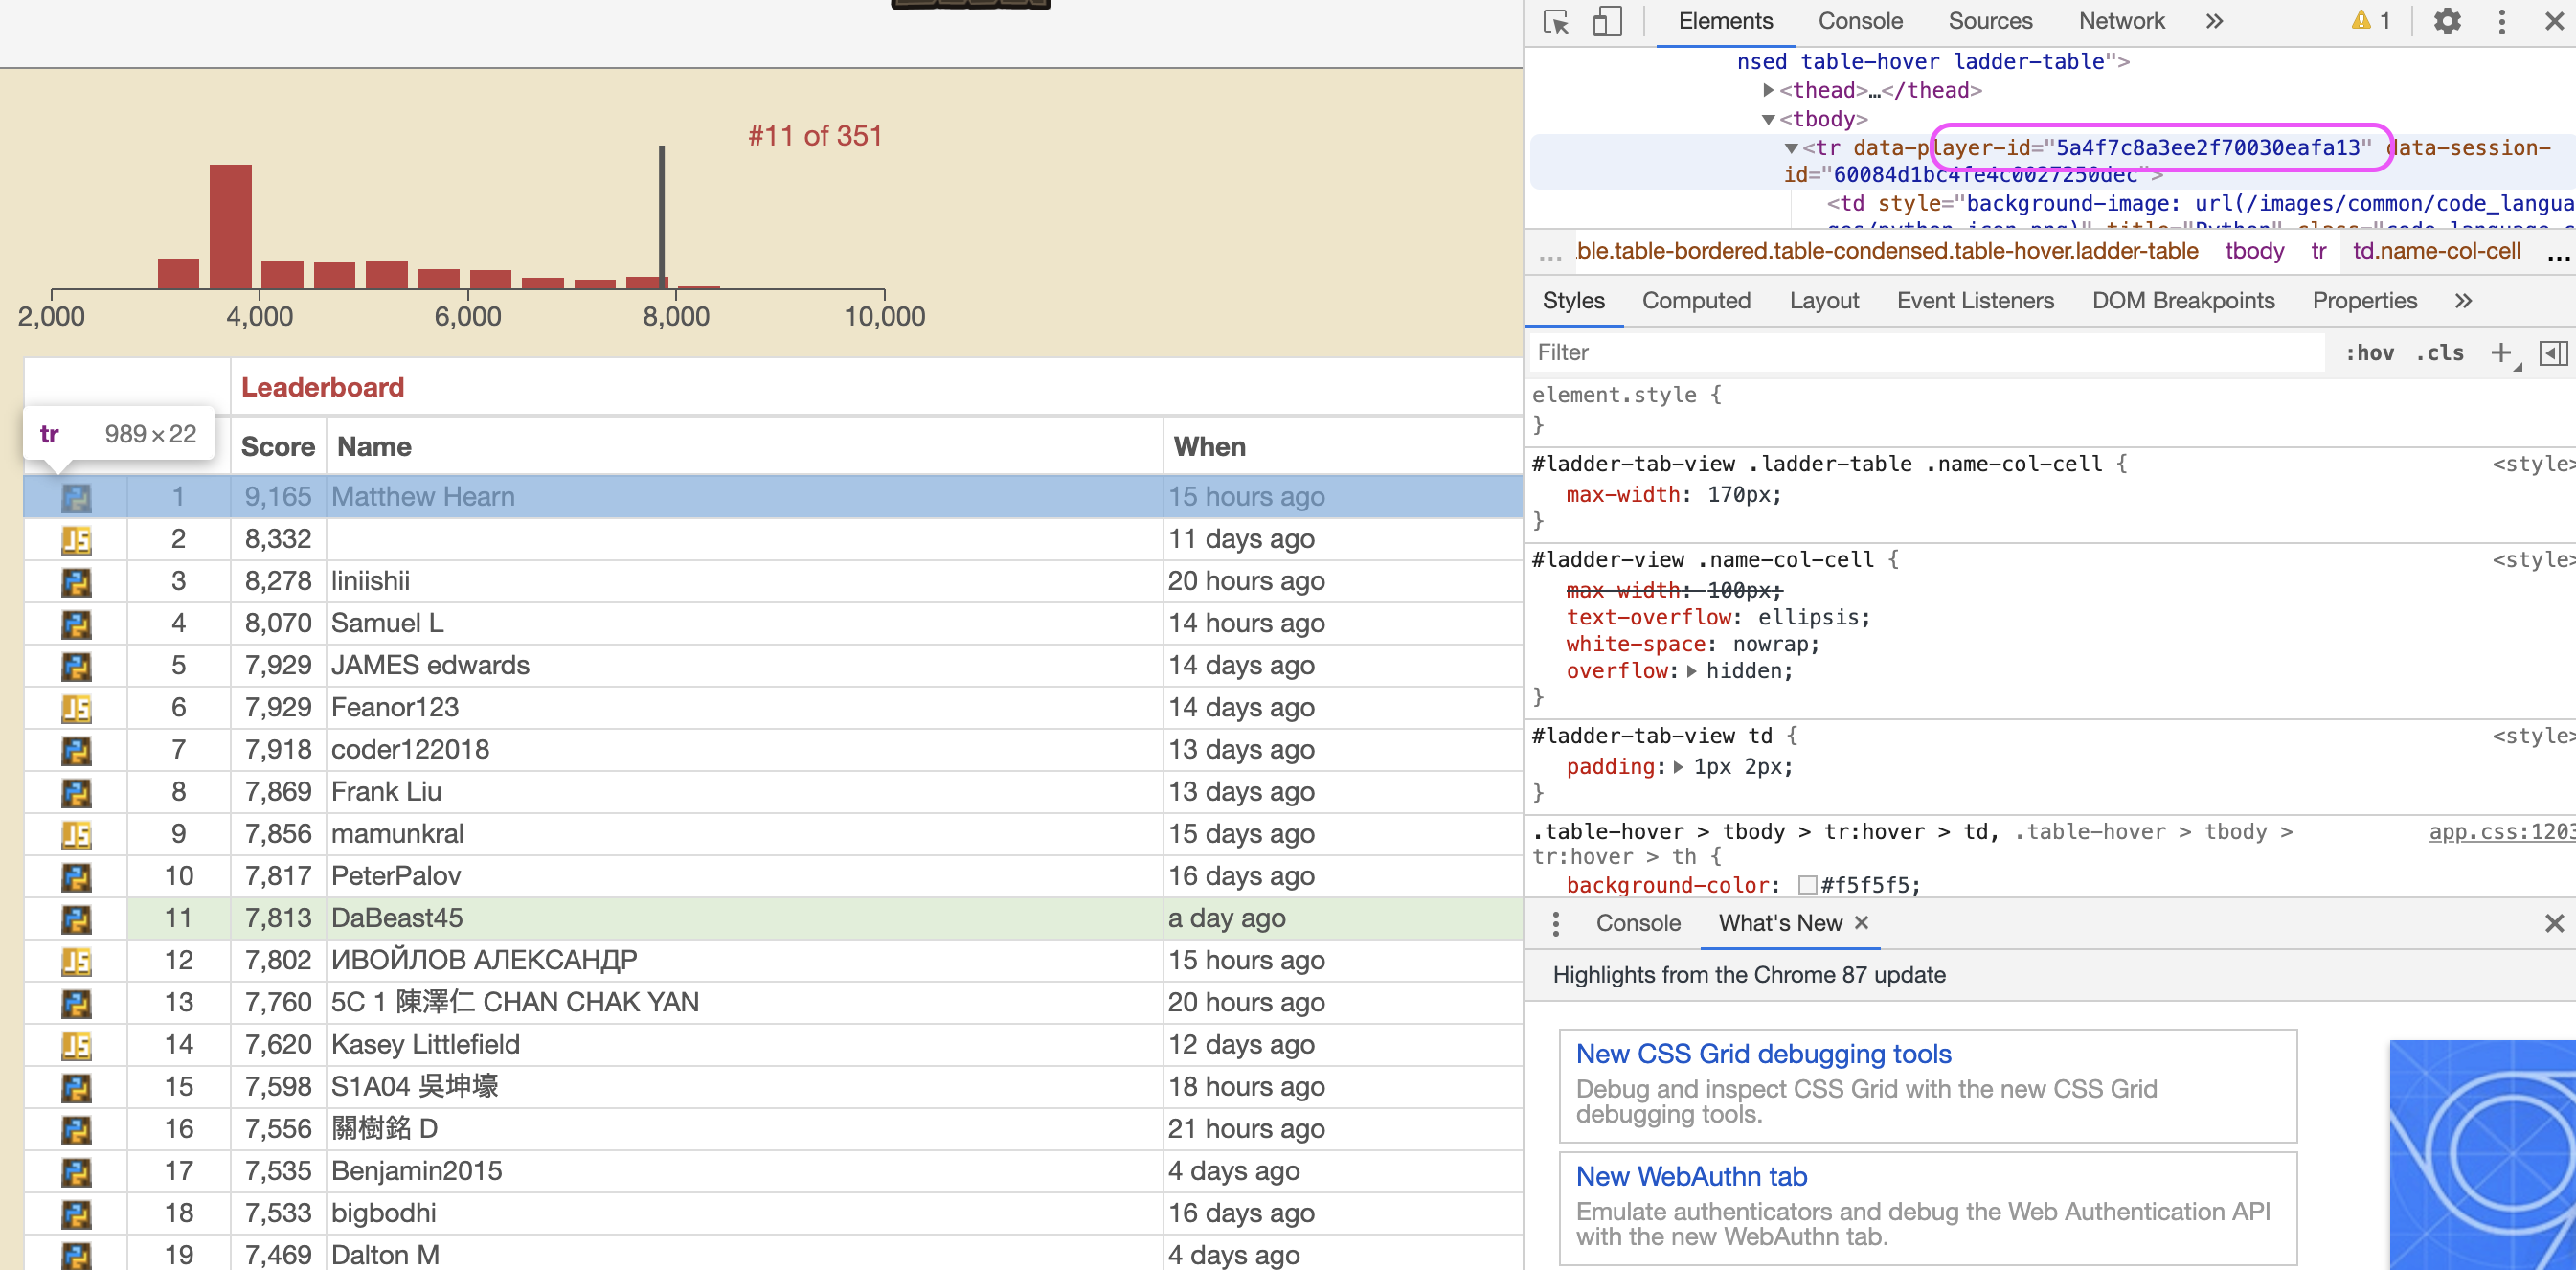Add new style rule with plus icon
This screenshot has width=2576, height=1270.
(2500, 352)
